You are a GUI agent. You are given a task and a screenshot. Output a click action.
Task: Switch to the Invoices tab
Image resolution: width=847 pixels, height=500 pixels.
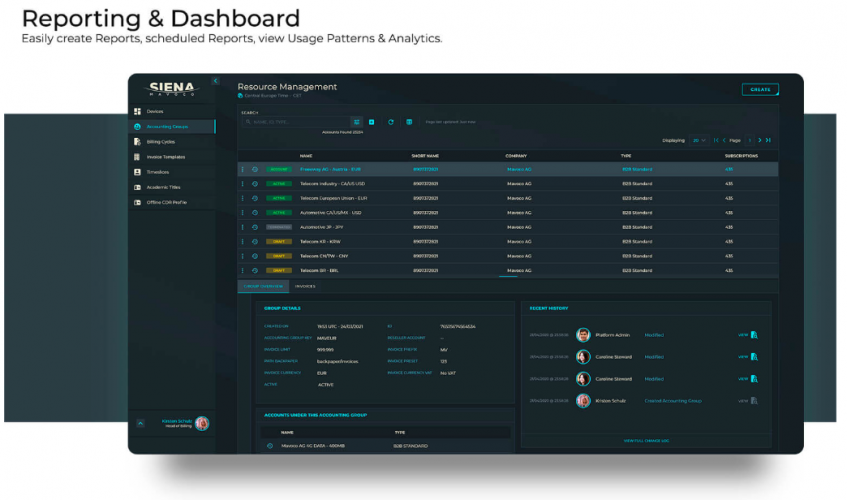305,286
